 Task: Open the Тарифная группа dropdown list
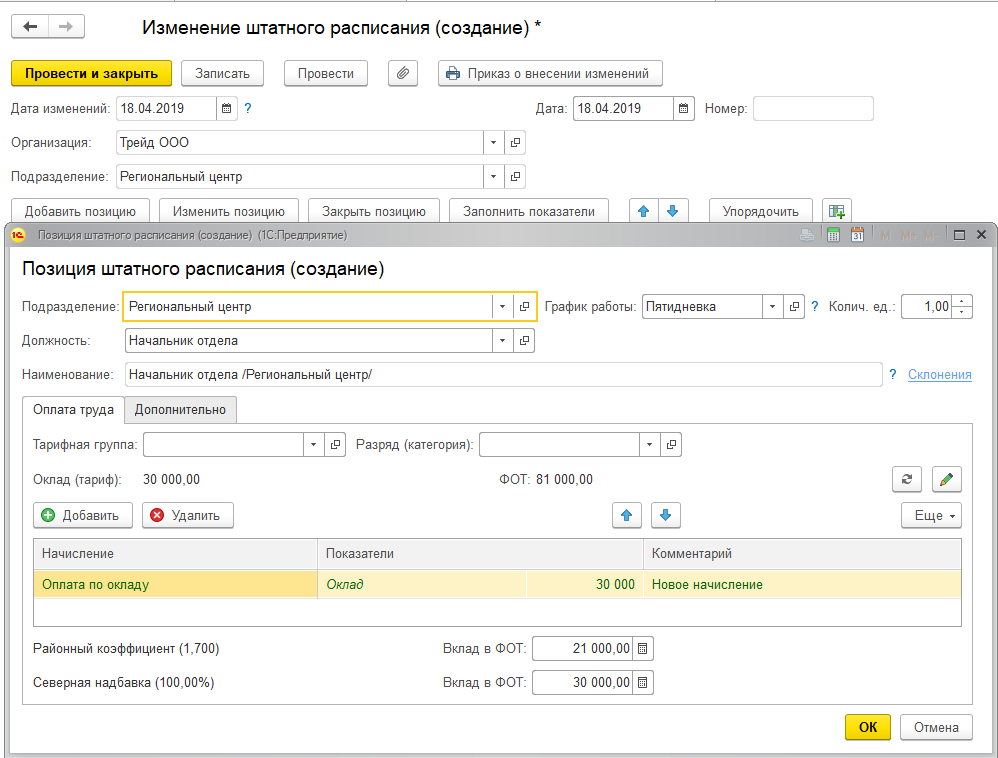click(x=314, y=444)
